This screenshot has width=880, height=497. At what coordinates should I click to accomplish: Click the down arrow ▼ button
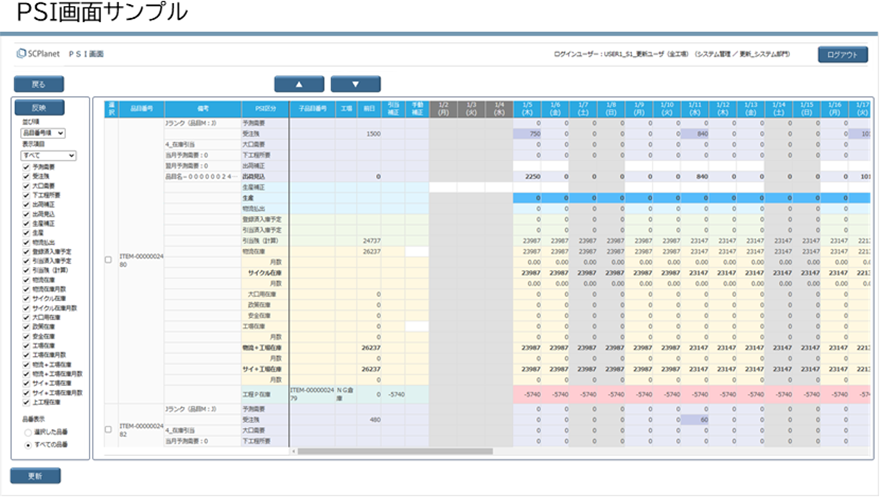(355, 84)
